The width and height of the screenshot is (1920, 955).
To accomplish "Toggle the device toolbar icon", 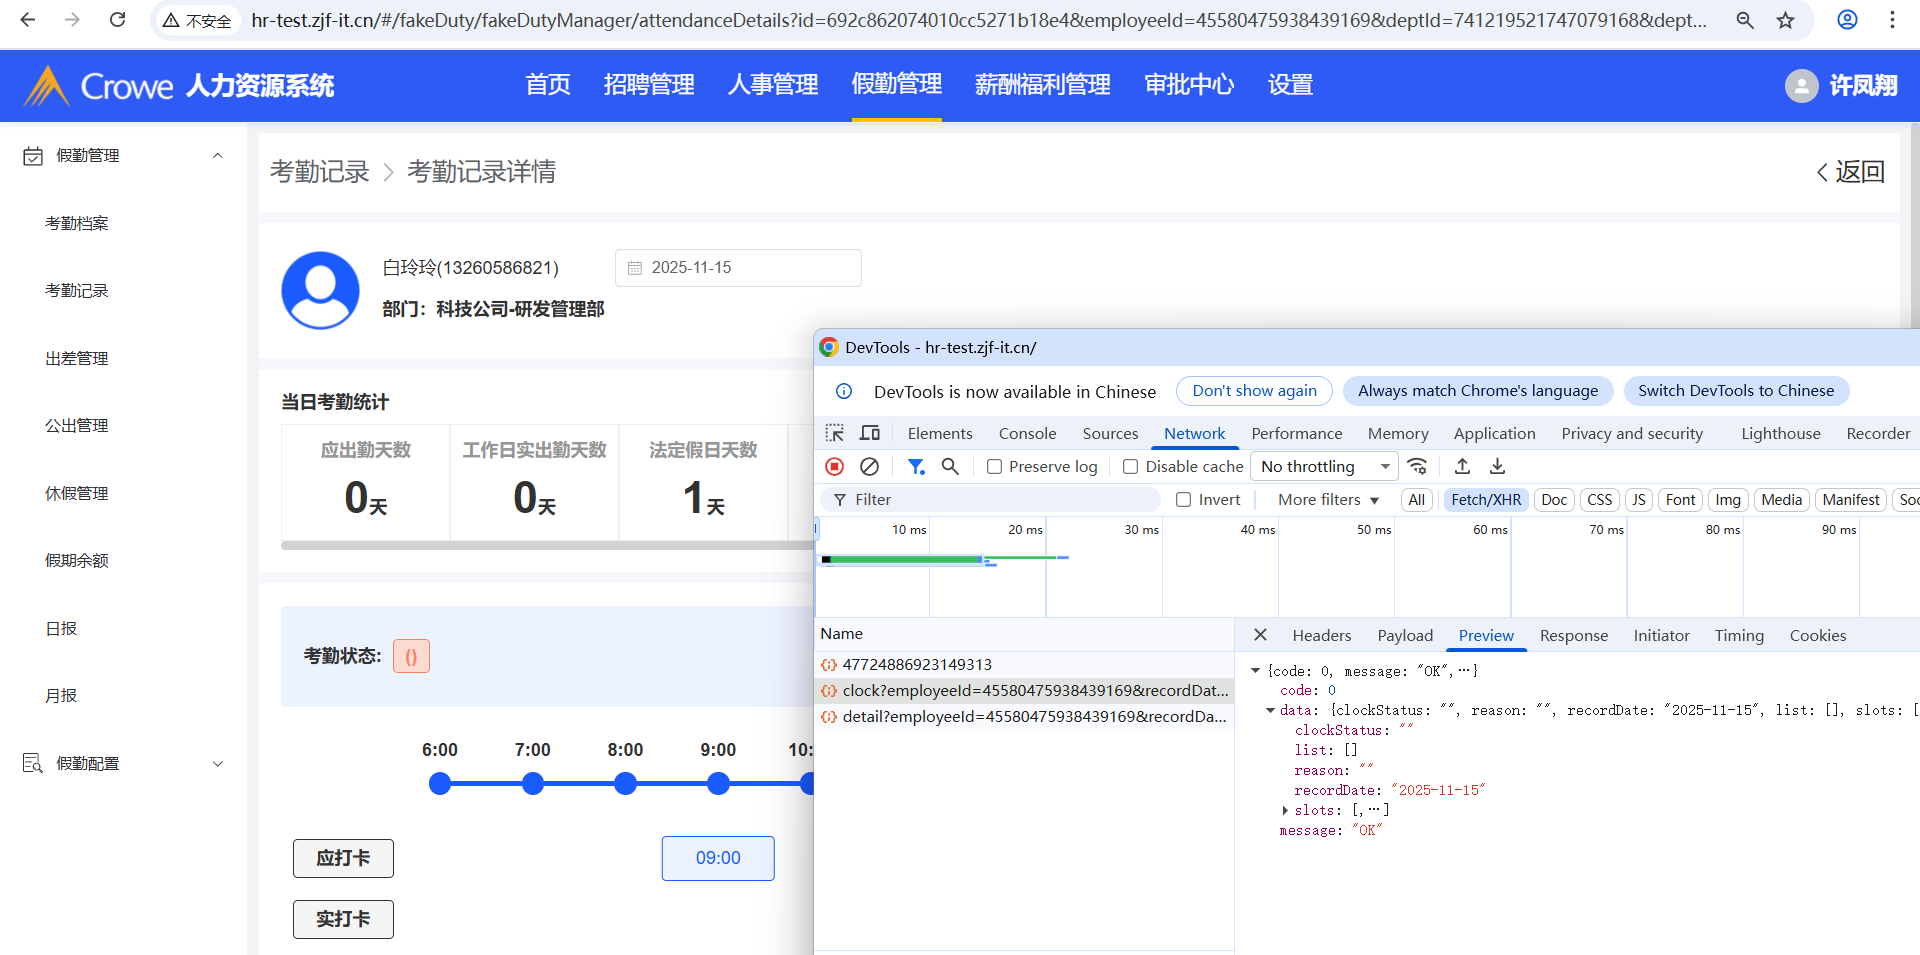I will (870, 433).
